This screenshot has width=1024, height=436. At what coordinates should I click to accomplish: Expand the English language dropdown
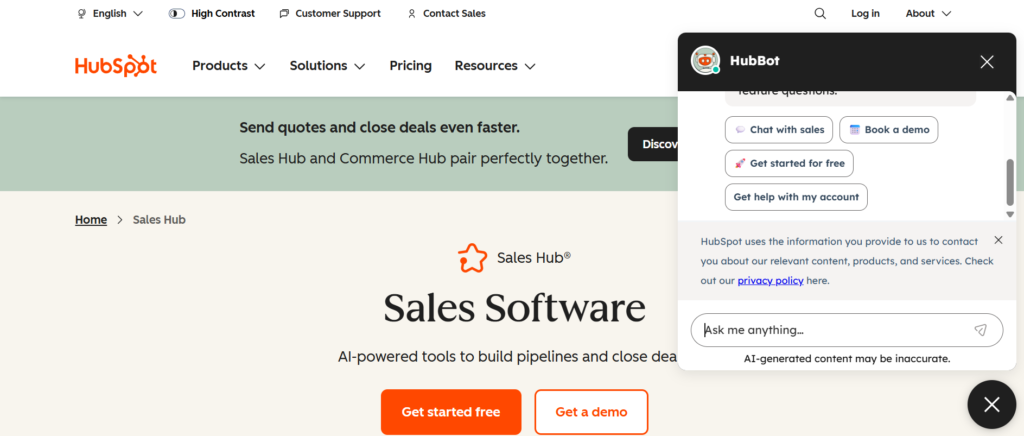click(110, 14)
